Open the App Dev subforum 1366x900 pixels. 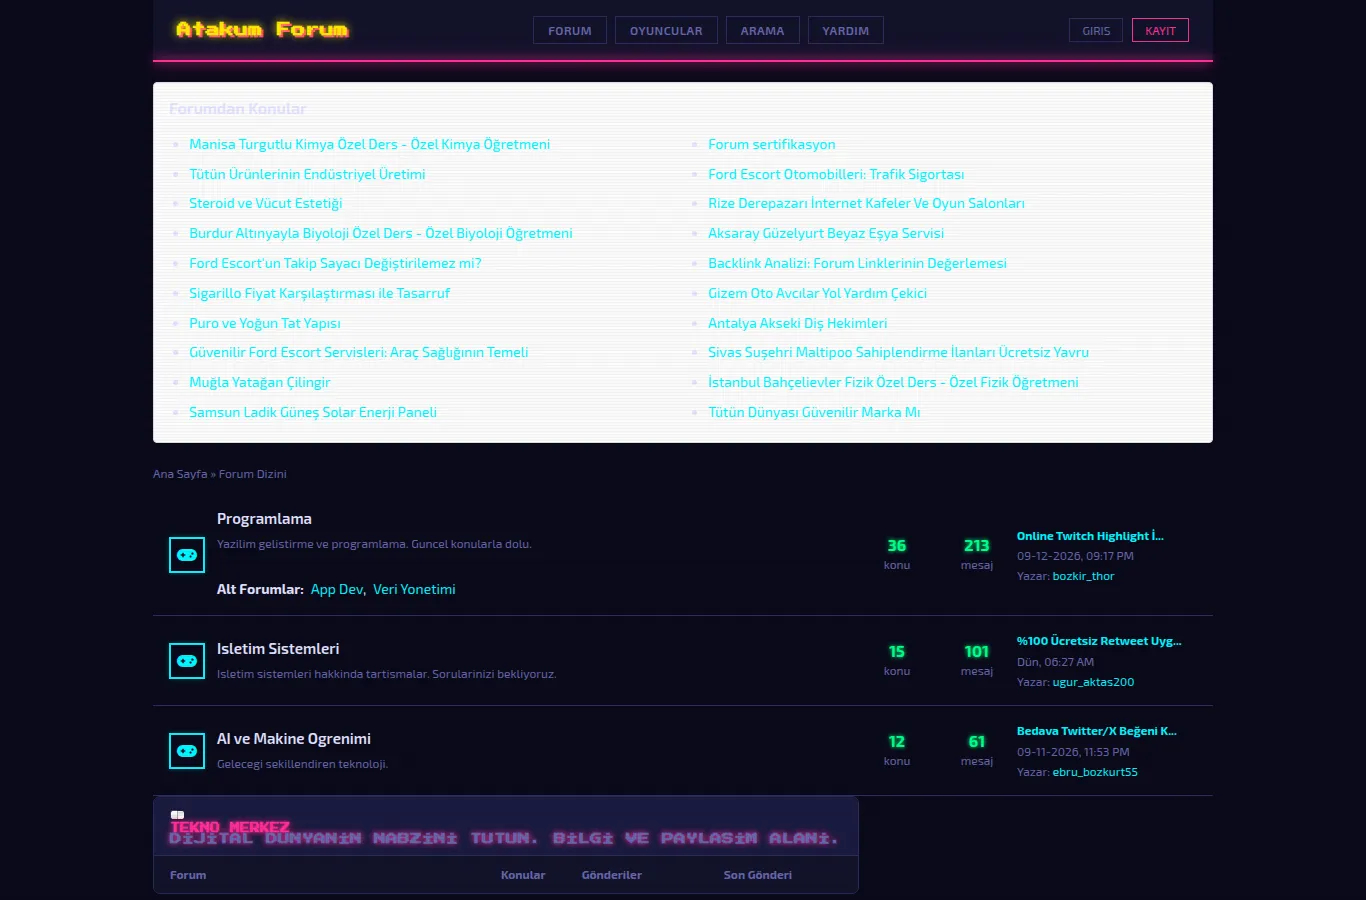(337, 590)
